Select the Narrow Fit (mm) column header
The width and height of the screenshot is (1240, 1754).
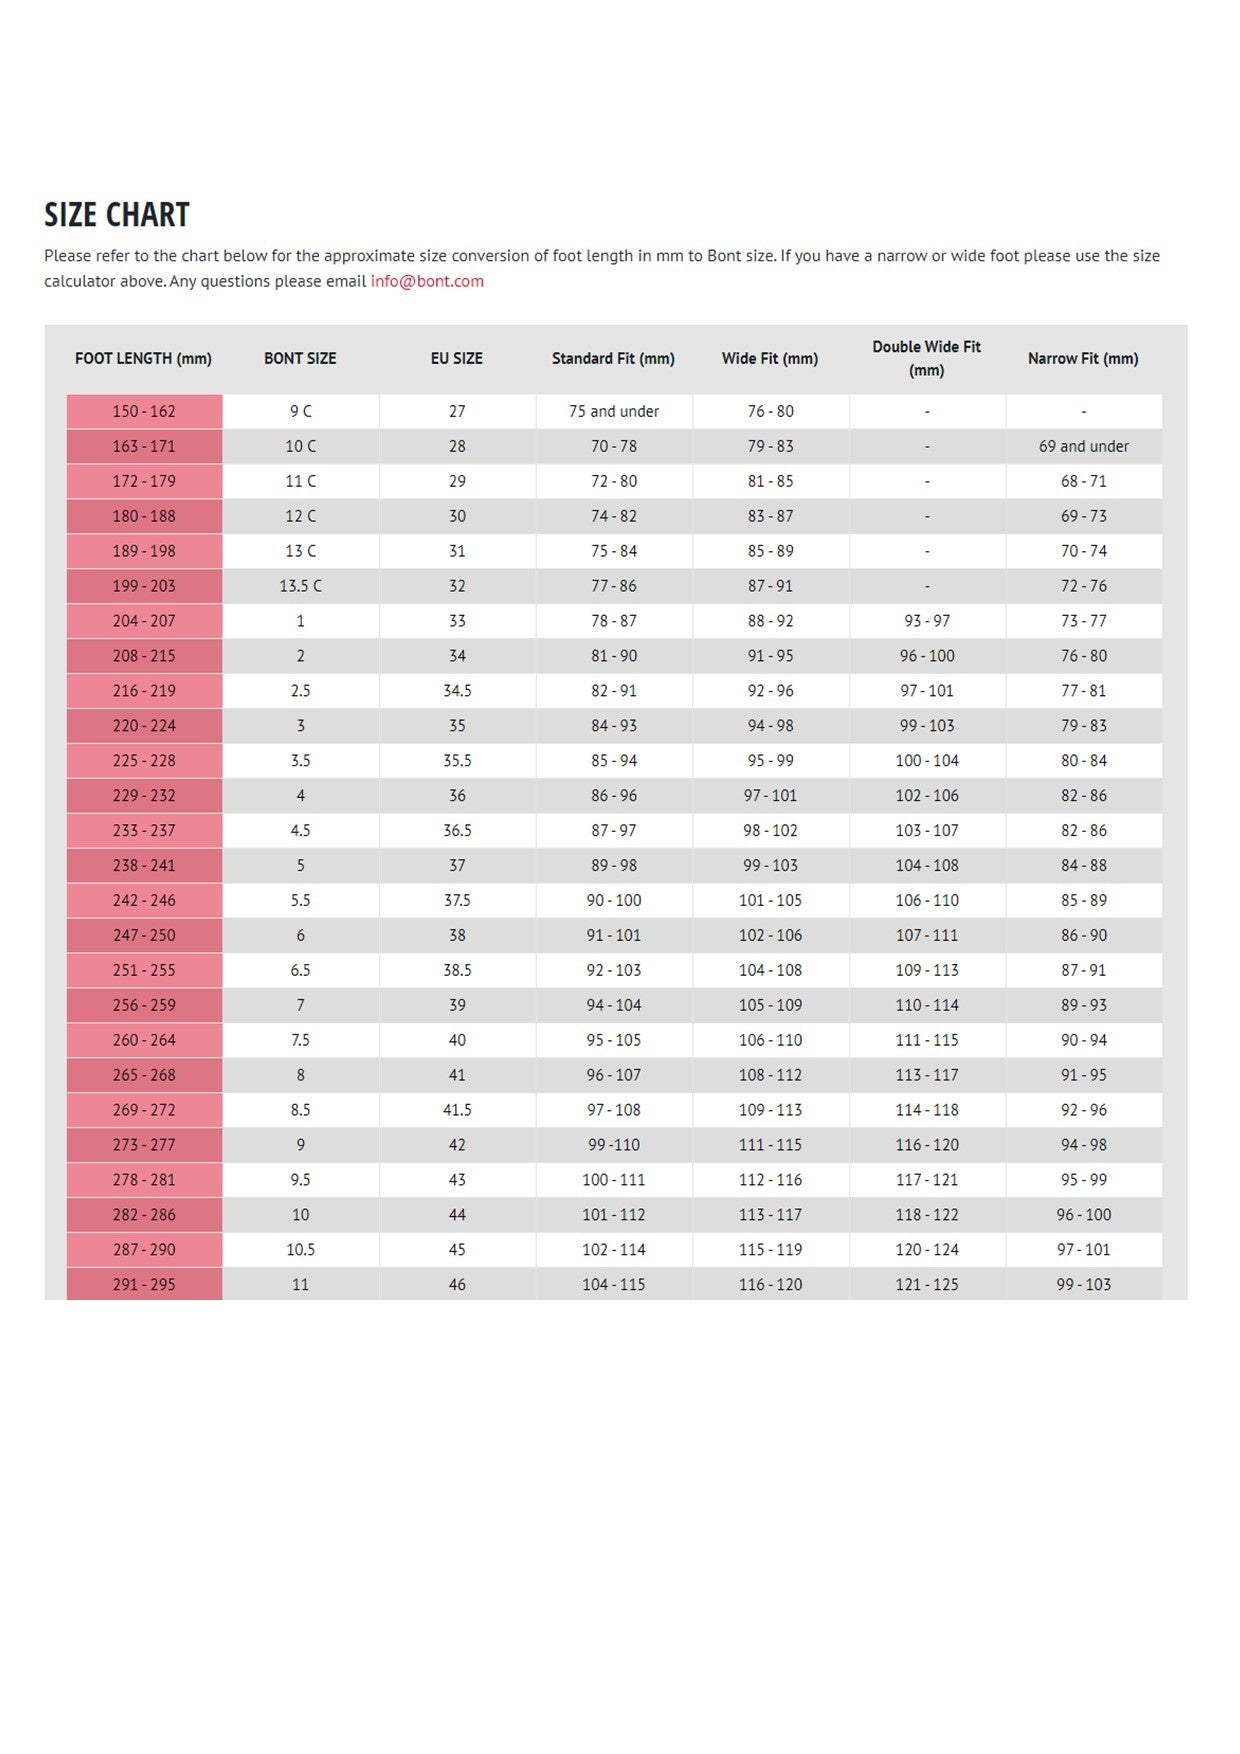(1083, 358)
